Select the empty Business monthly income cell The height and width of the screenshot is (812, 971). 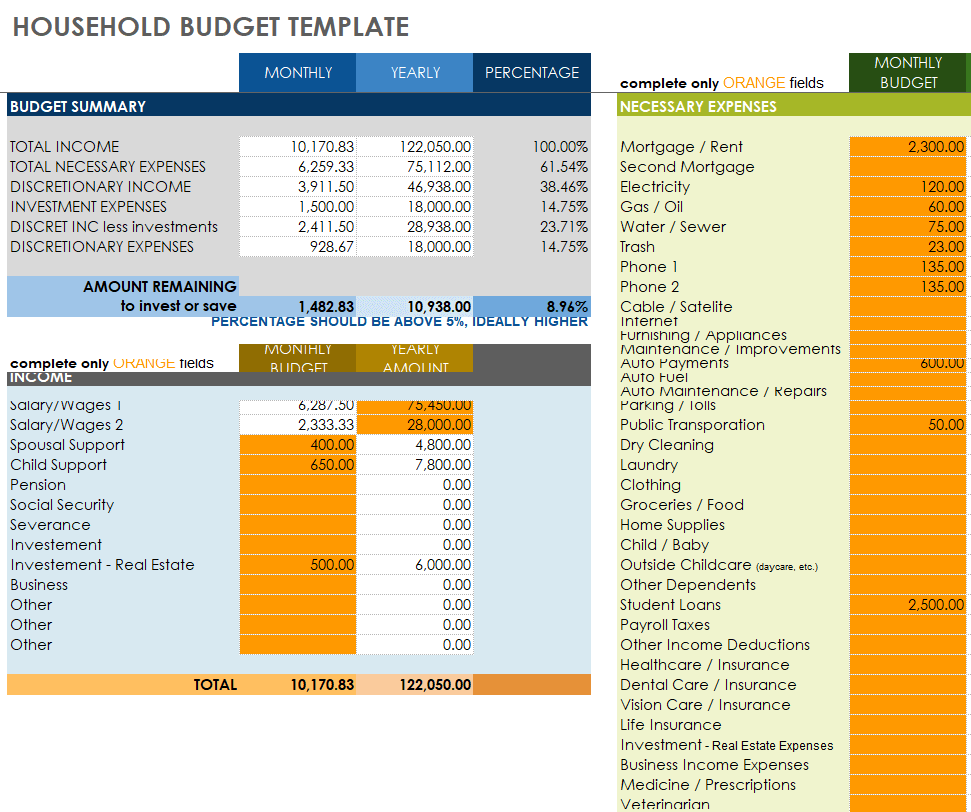[x=298, y=585]
